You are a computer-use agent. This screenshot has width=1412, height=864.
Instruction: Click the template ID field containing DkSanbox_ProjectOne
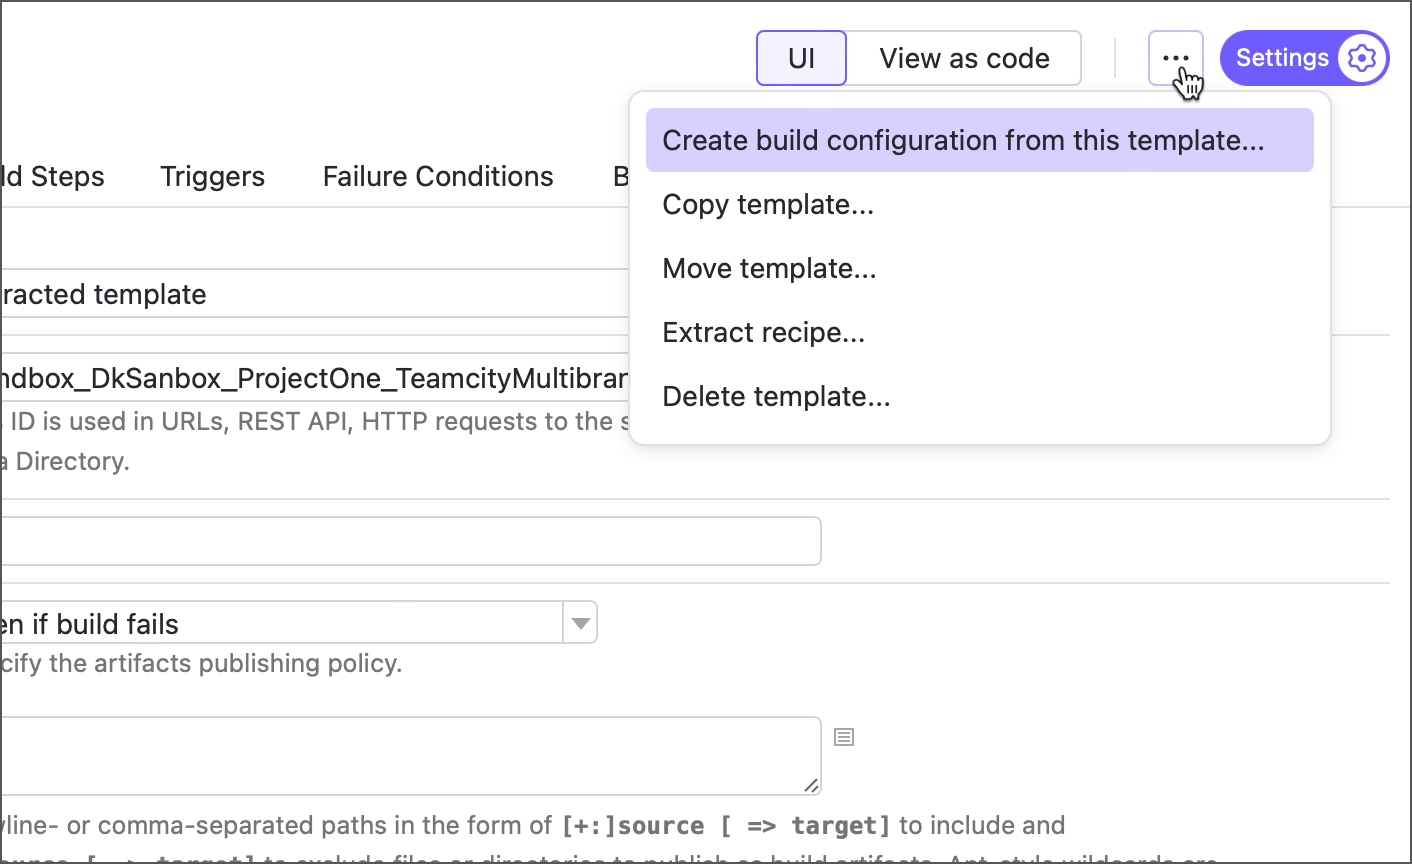pyautogui.click(x=300, y=378)
